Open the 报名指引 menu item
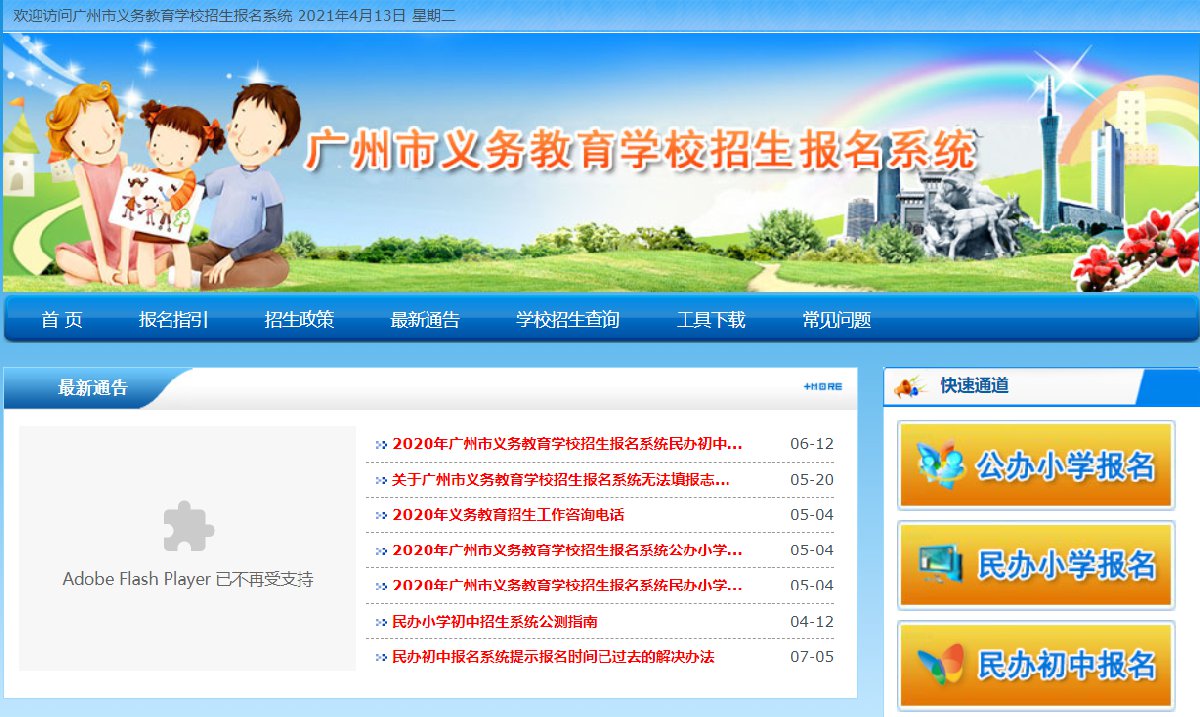 pyautogui.click(x=174, y=320)
